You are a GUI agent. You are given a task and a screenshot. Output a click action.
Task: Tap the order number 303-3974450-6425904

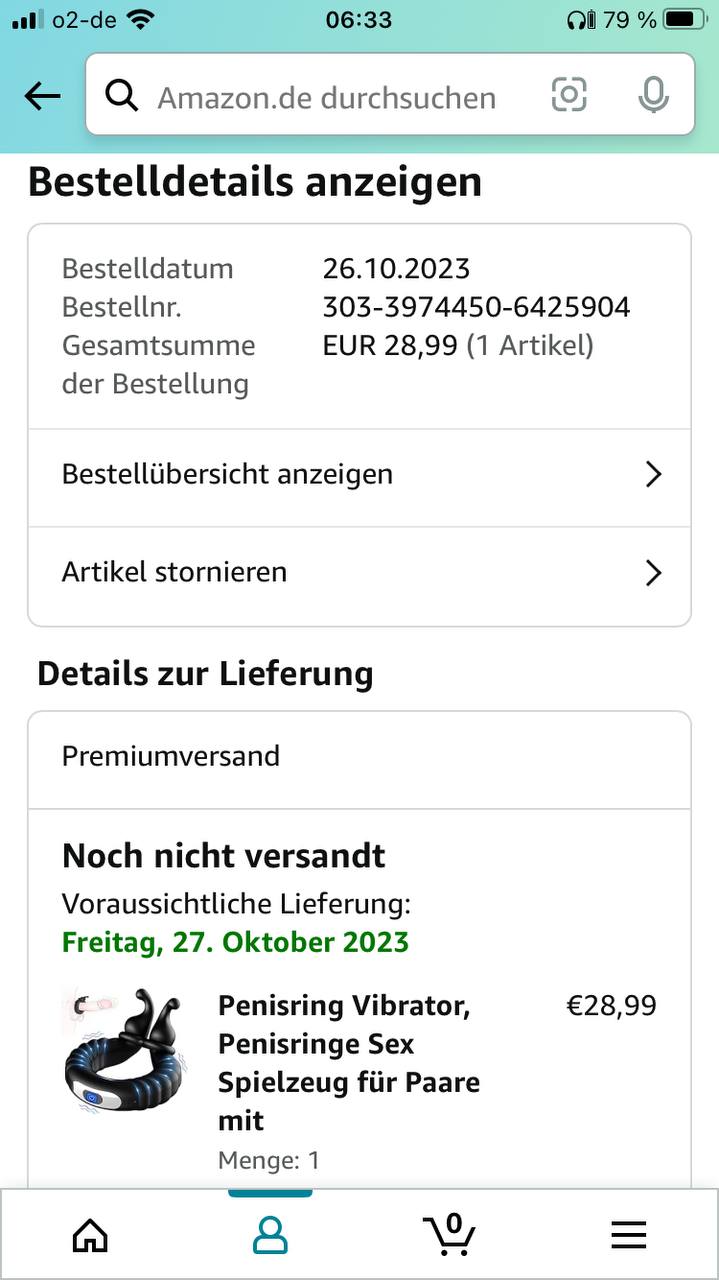pyautogui.click(x=476, y=307)
